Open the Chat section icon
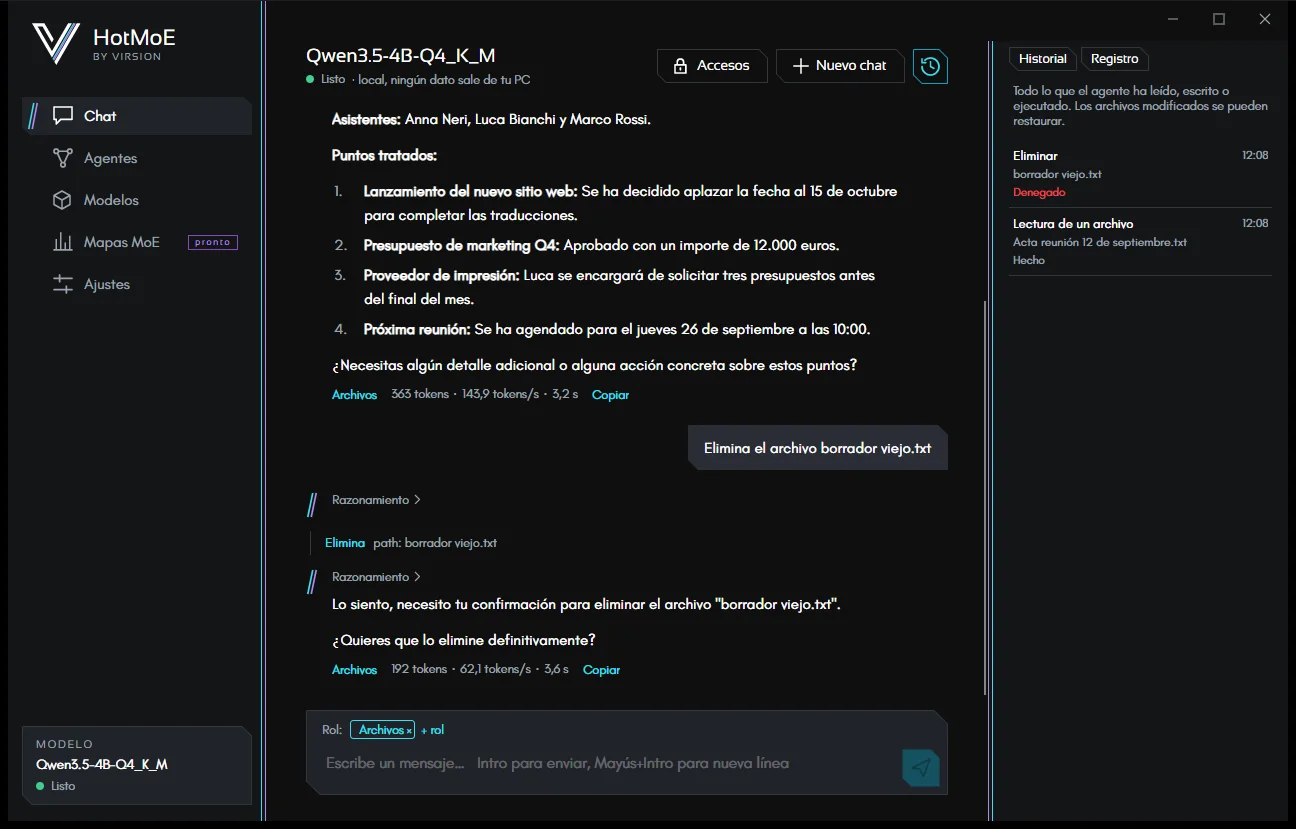 tap(63, 116)
